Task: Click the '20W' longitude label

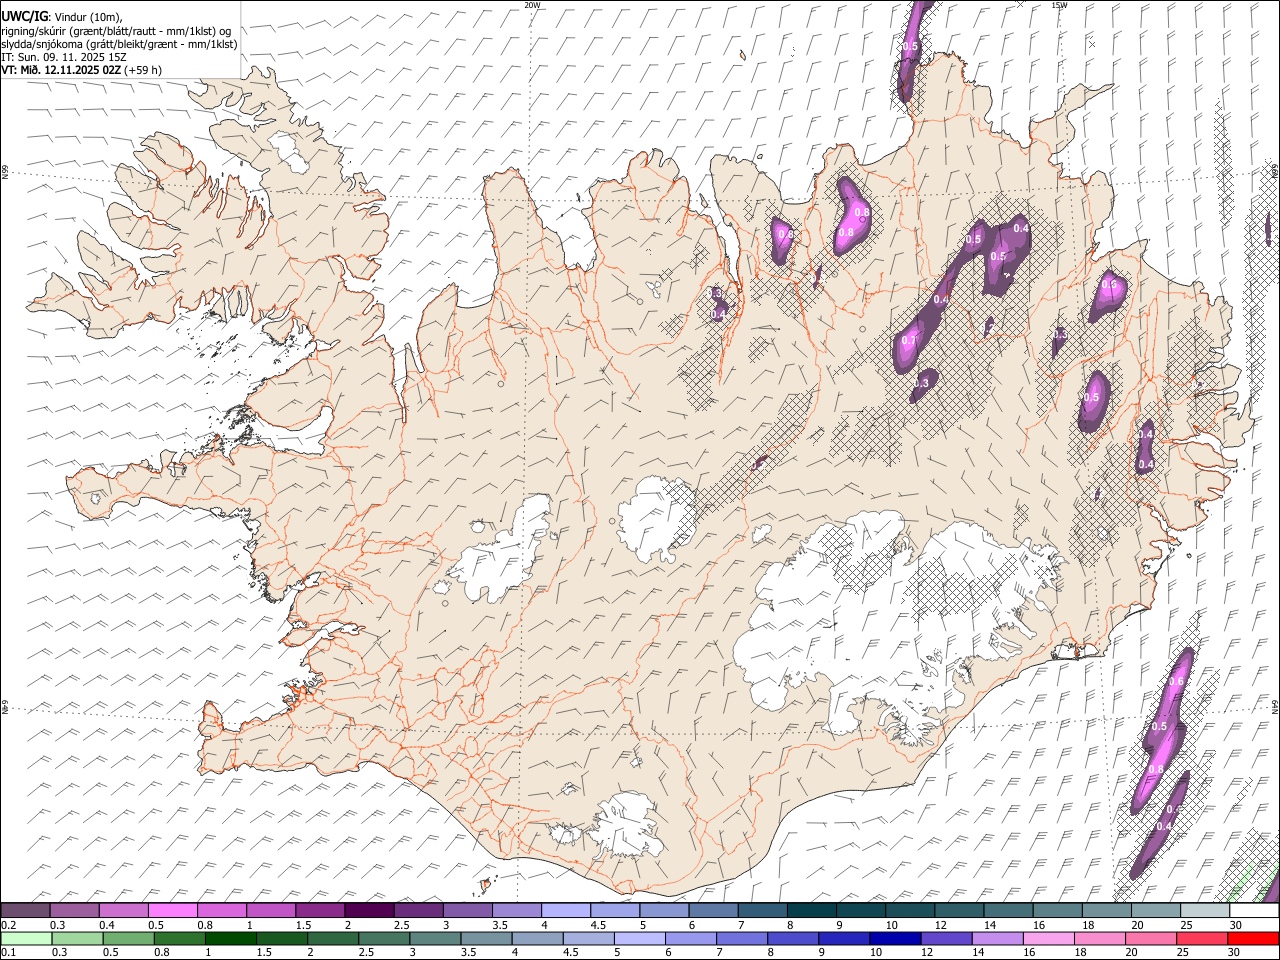Action: pyautogui.click(x=532, y=5)
